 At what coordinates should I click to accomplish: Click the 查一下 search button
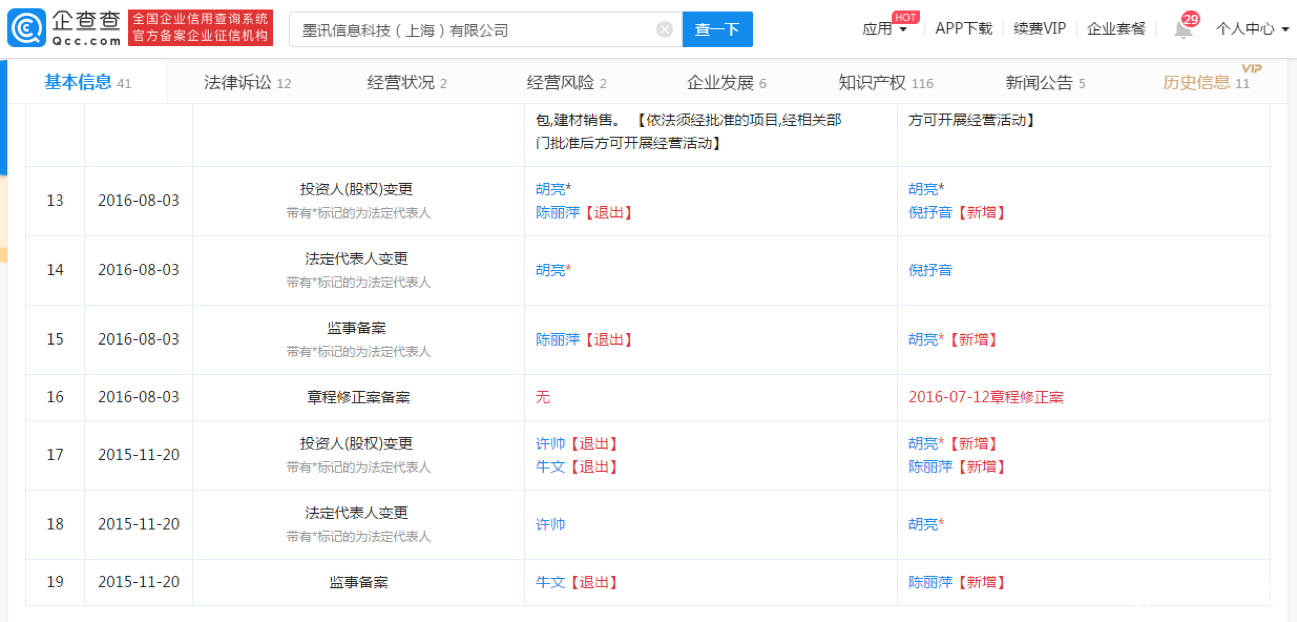717,30
